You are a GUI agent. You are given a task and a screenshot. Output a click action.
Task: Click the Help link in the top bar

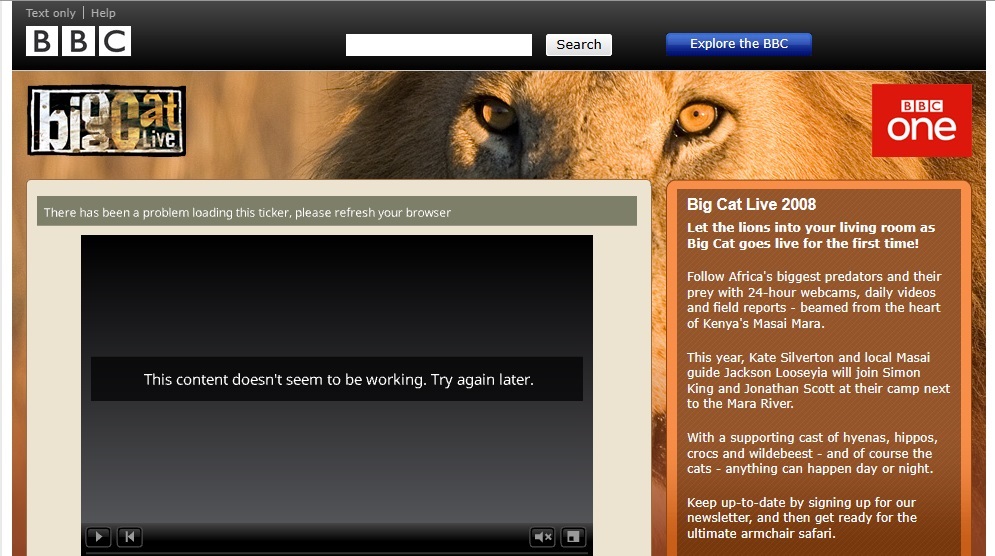103,13
